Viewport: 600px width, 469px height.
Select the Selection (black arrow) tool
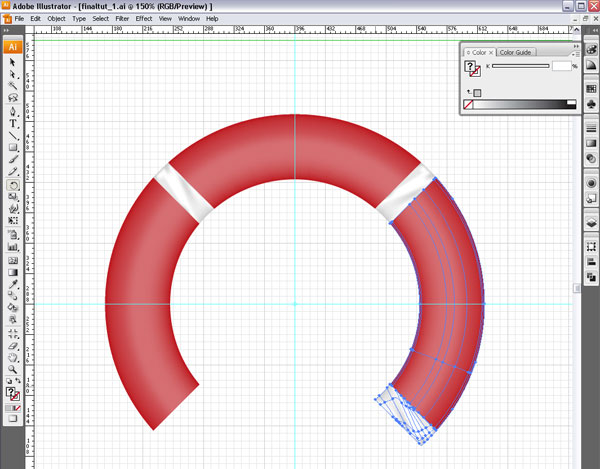click(13, 62)
